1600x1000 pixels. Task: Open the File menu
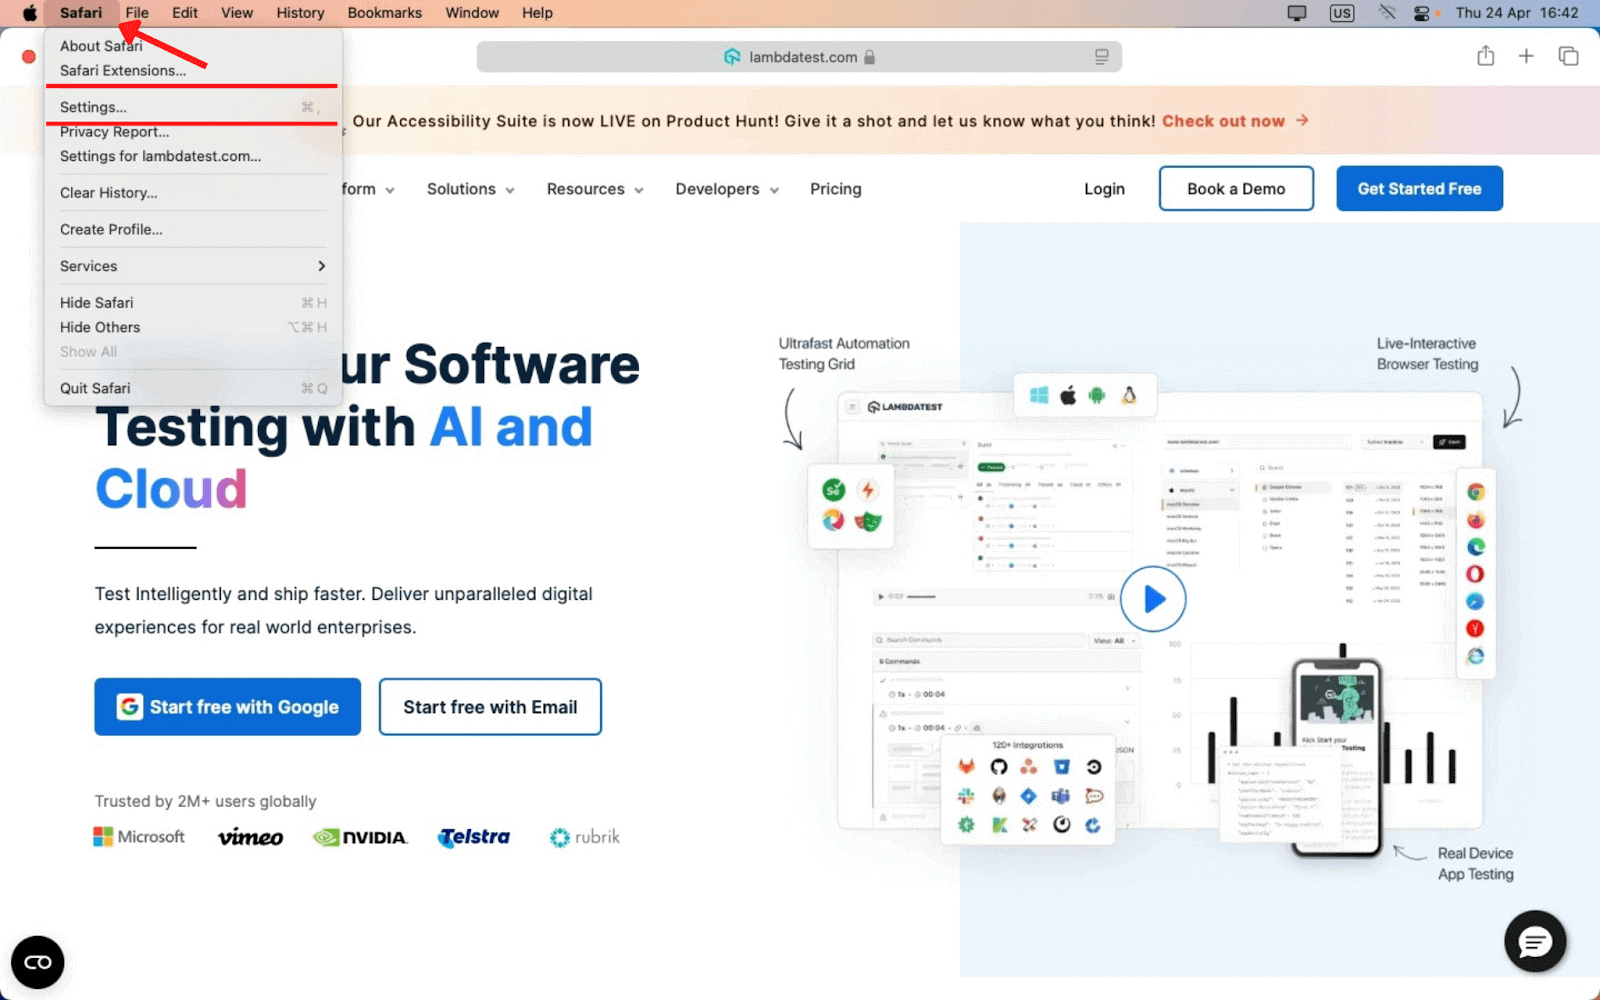(137, 13)
